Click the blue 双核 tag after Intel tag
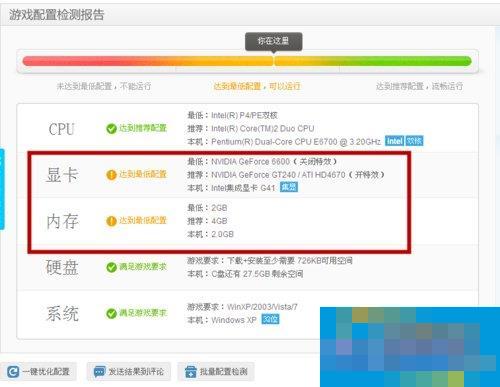 coord(414,141)
